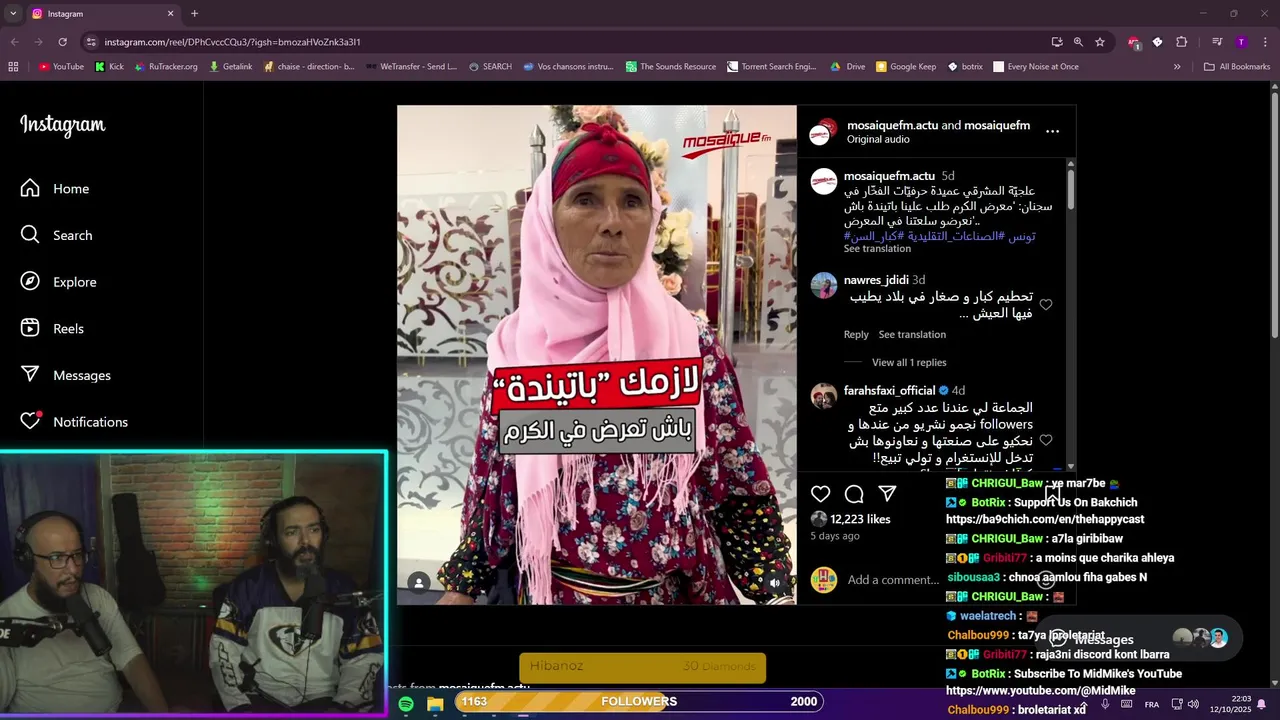
Task: Show tagged people icon on the video
Action: pos(419,582)
